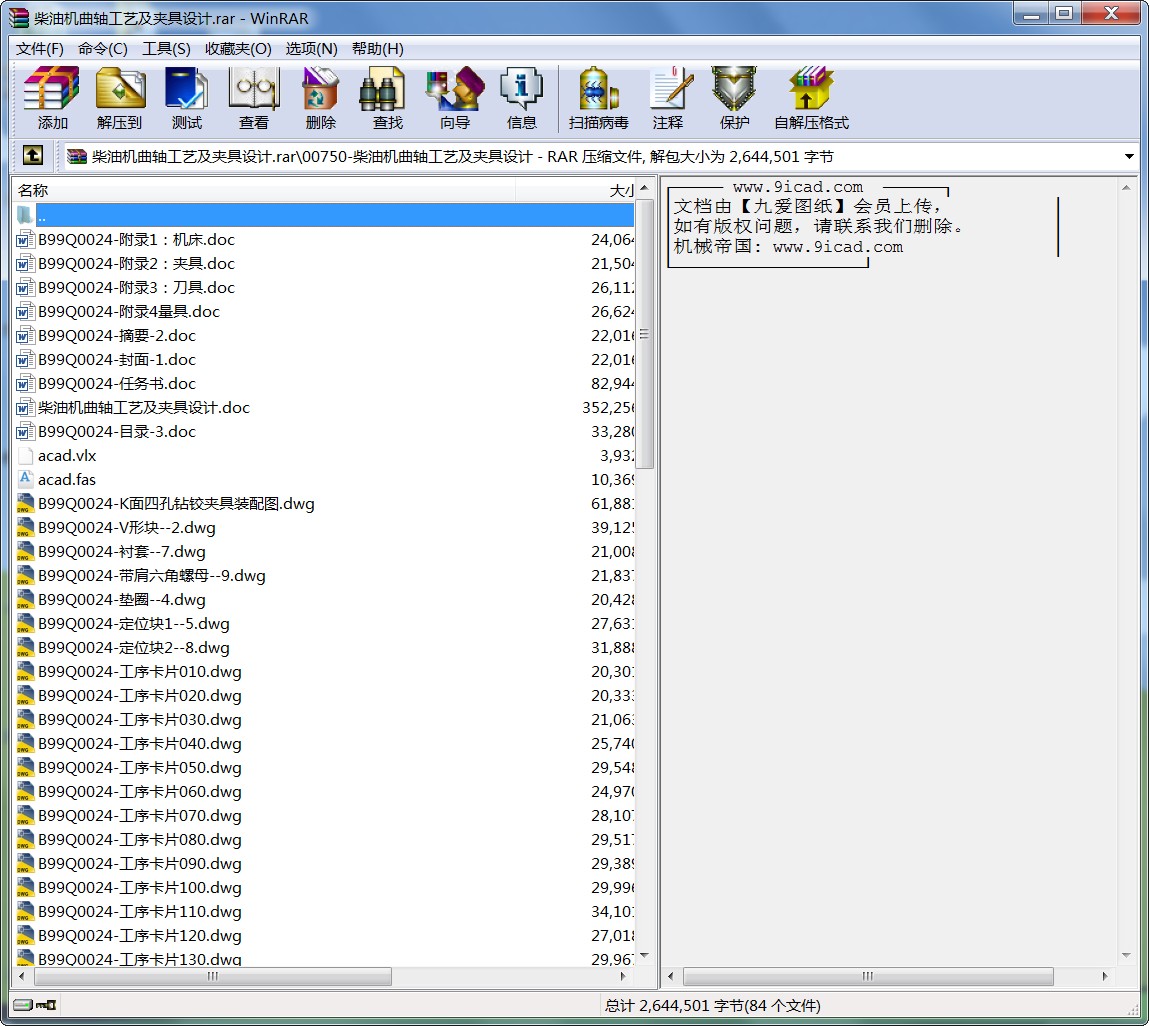Click the parent folder ".." icon

25,215
